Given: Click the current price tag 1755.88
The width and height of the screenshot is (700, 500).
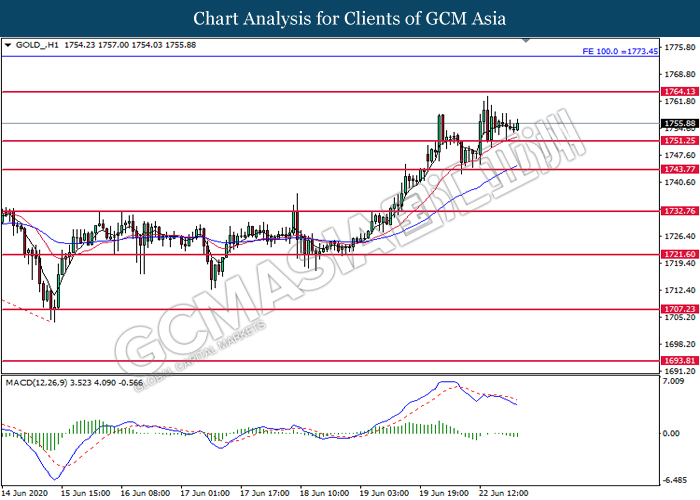Looking at the screenshot, I should click(679, 124).
